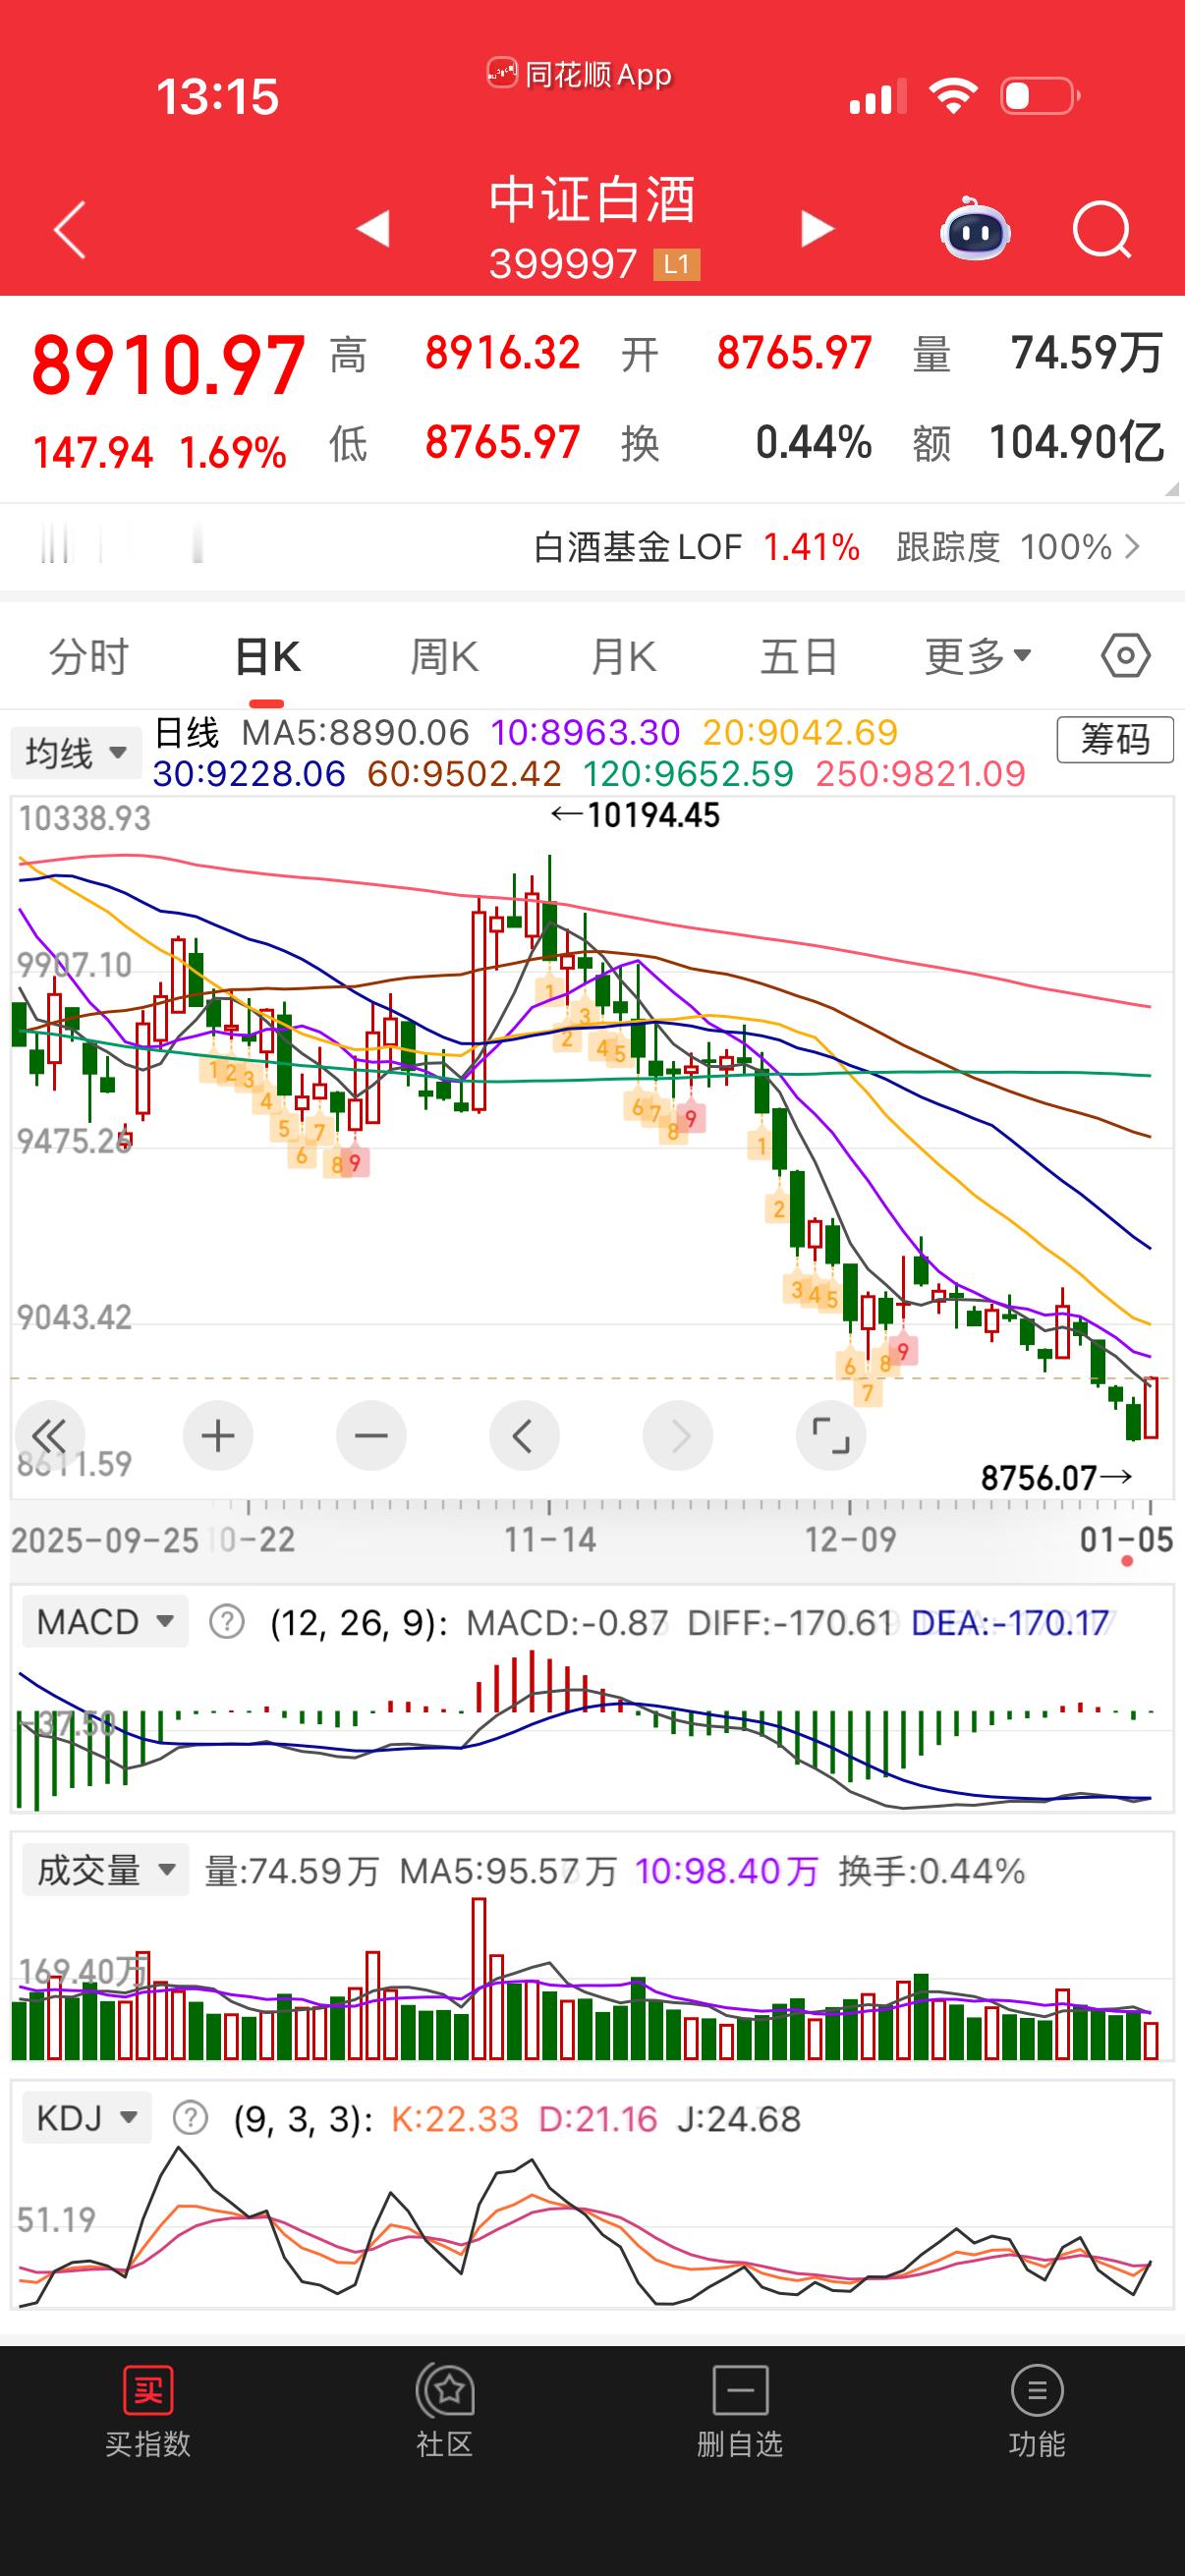Viewport: 1185px width, 2576px height.
Task: Jump to chart start double-arrow button
Action: (48, 1436)
